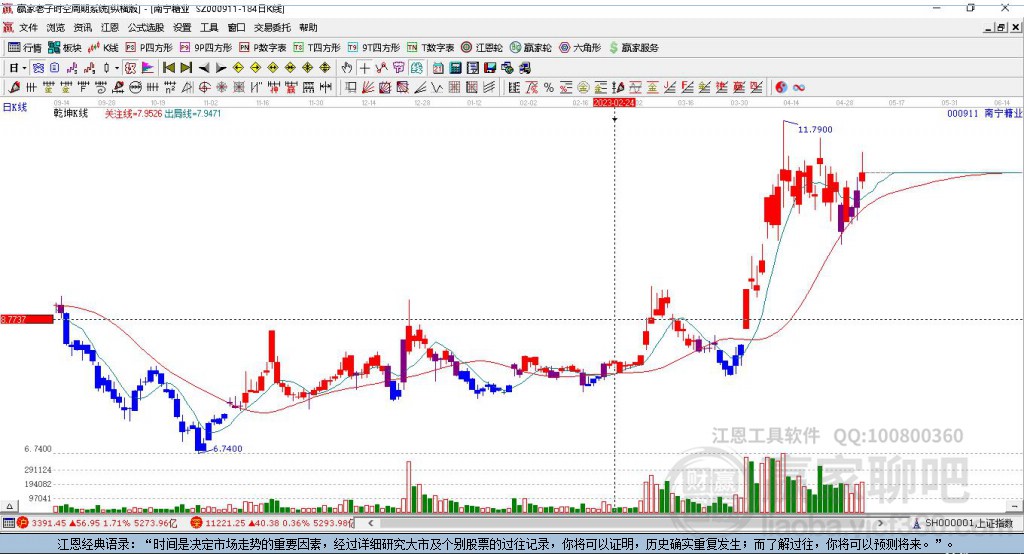Open the 9T四方形 tool

coord(374,48)
